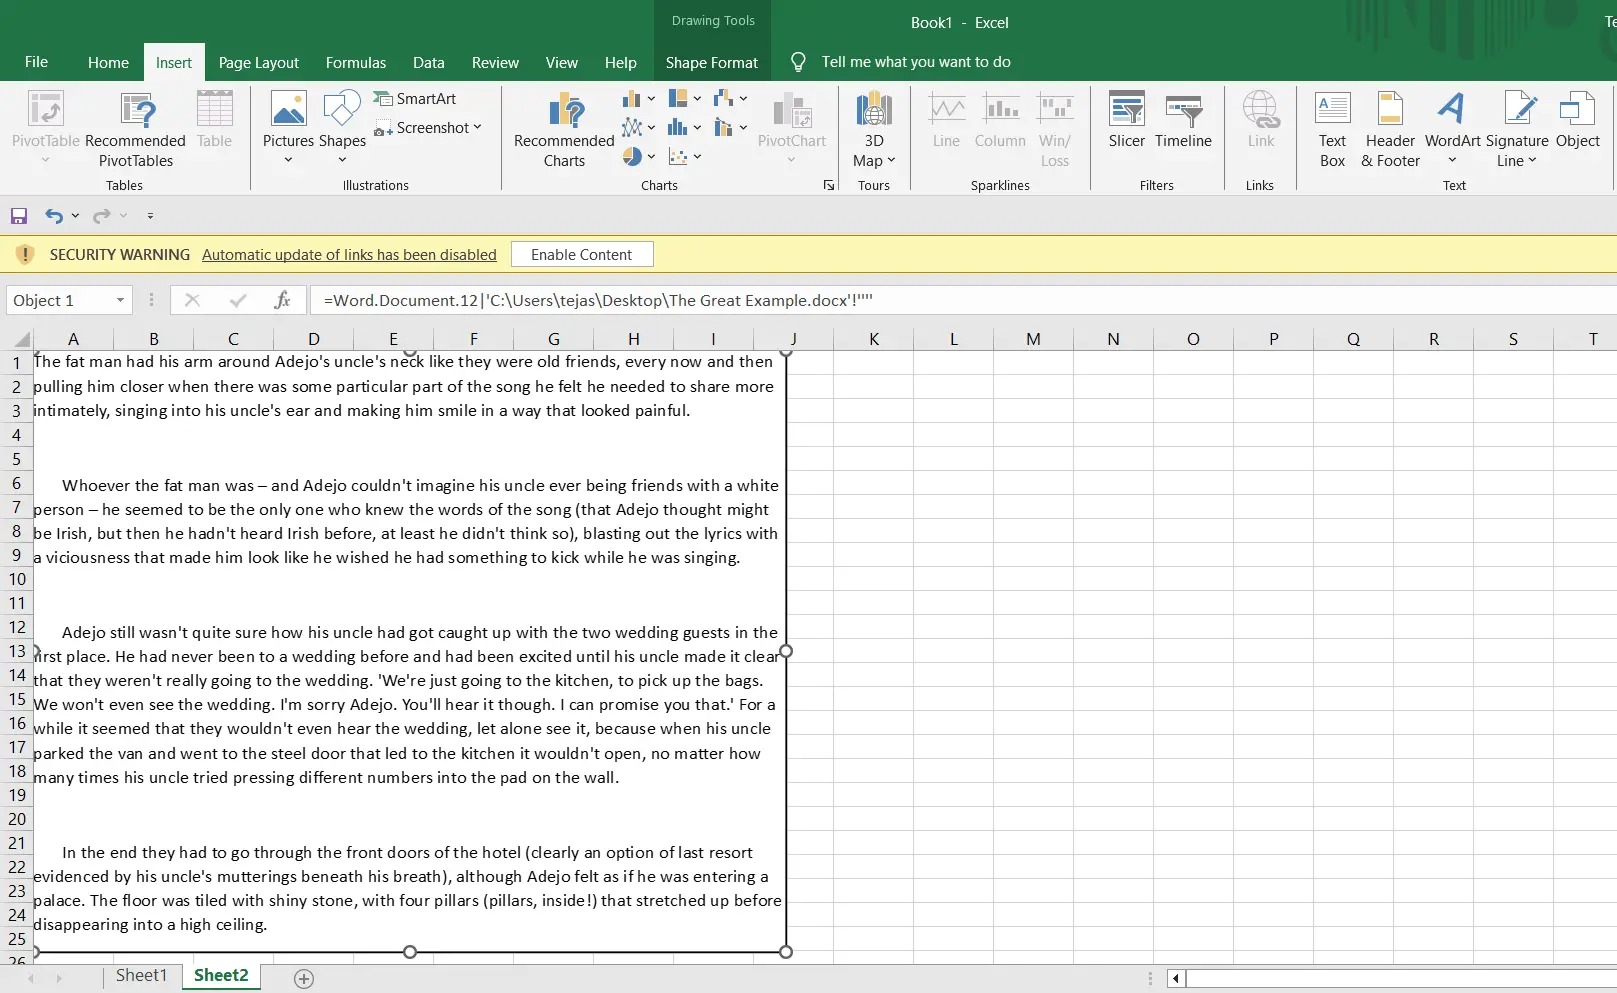The height and width of the screenshot is (993, 1617).
Task: Select the Sheet2 tab
Action: pos(221,976)
